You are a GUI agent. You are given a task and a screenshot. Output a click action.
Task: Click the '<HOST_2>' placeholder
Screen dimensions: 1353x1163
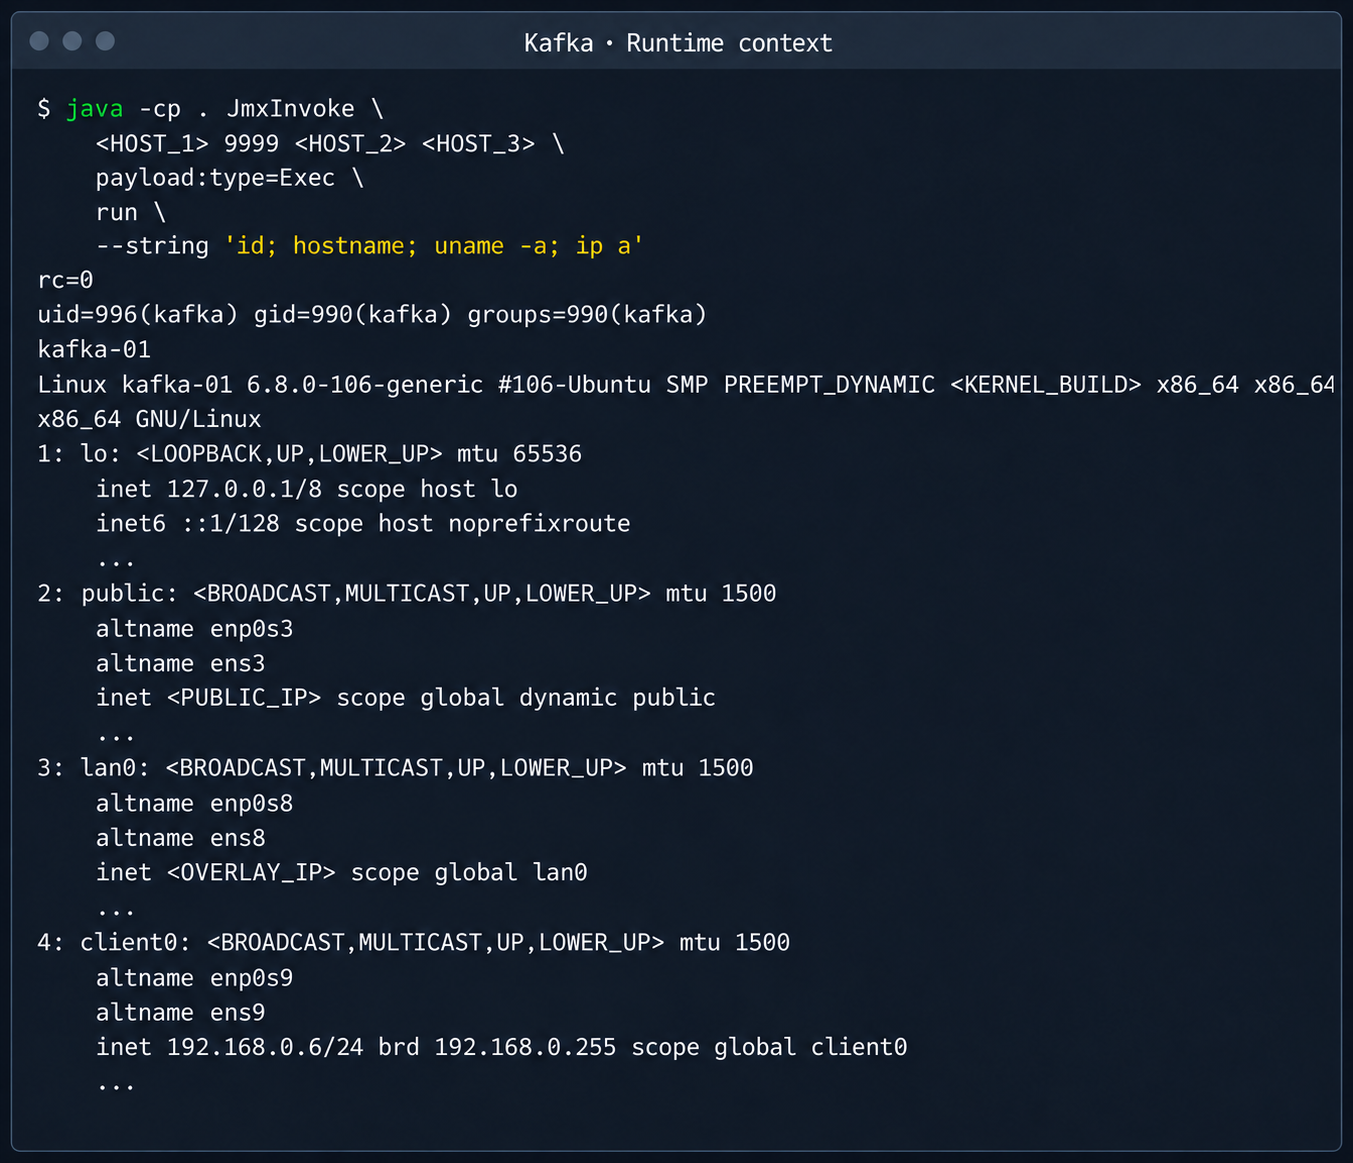[350, 143]
